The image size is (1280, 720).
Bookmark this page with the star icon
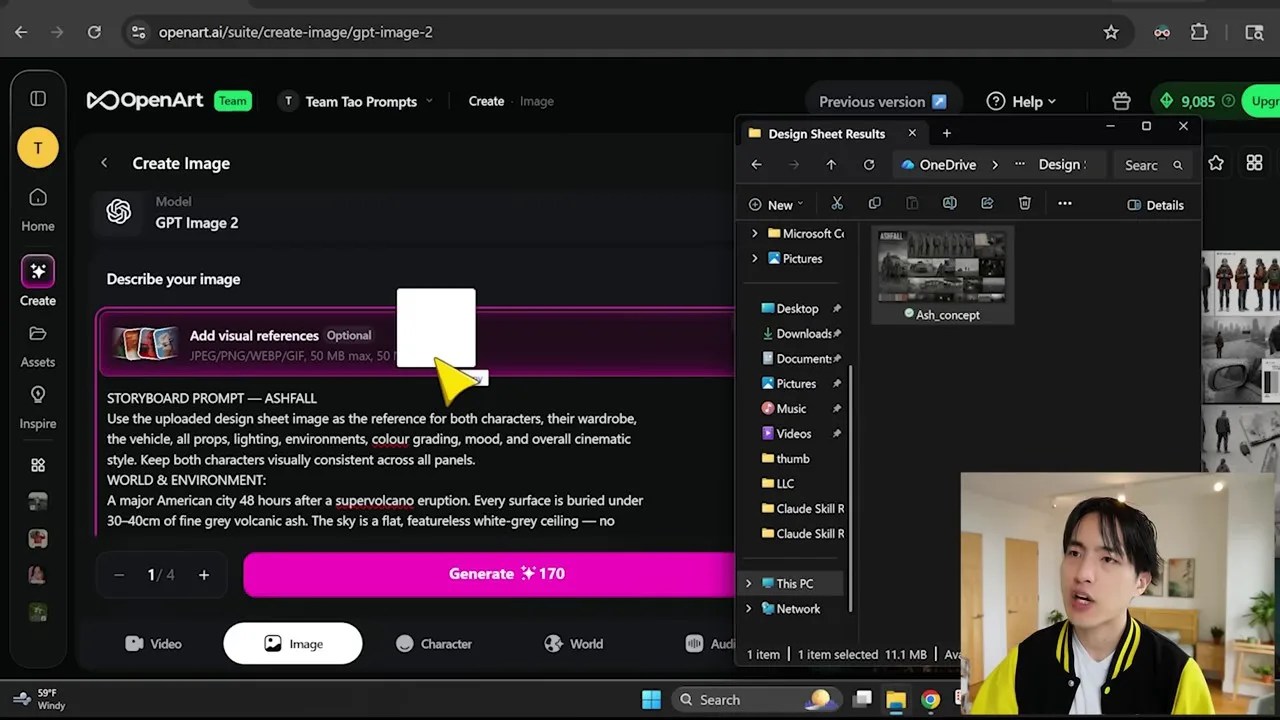pos(1111,32)
